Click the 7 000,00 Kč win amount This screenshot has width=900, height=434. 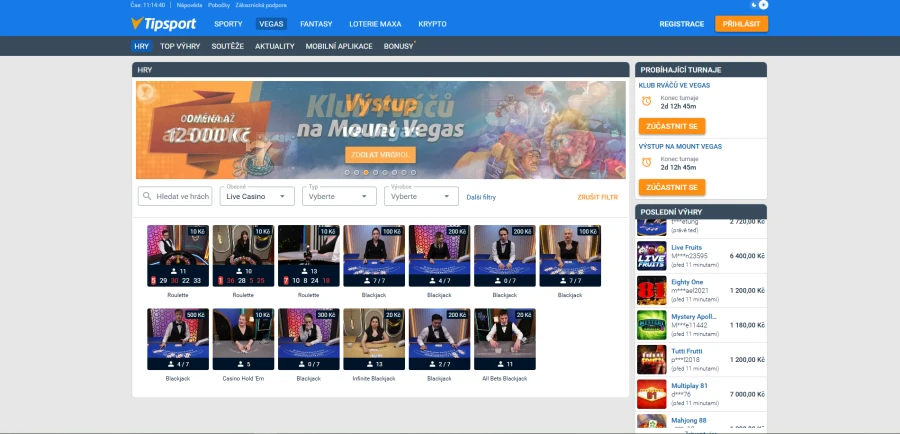pos(747,394)
